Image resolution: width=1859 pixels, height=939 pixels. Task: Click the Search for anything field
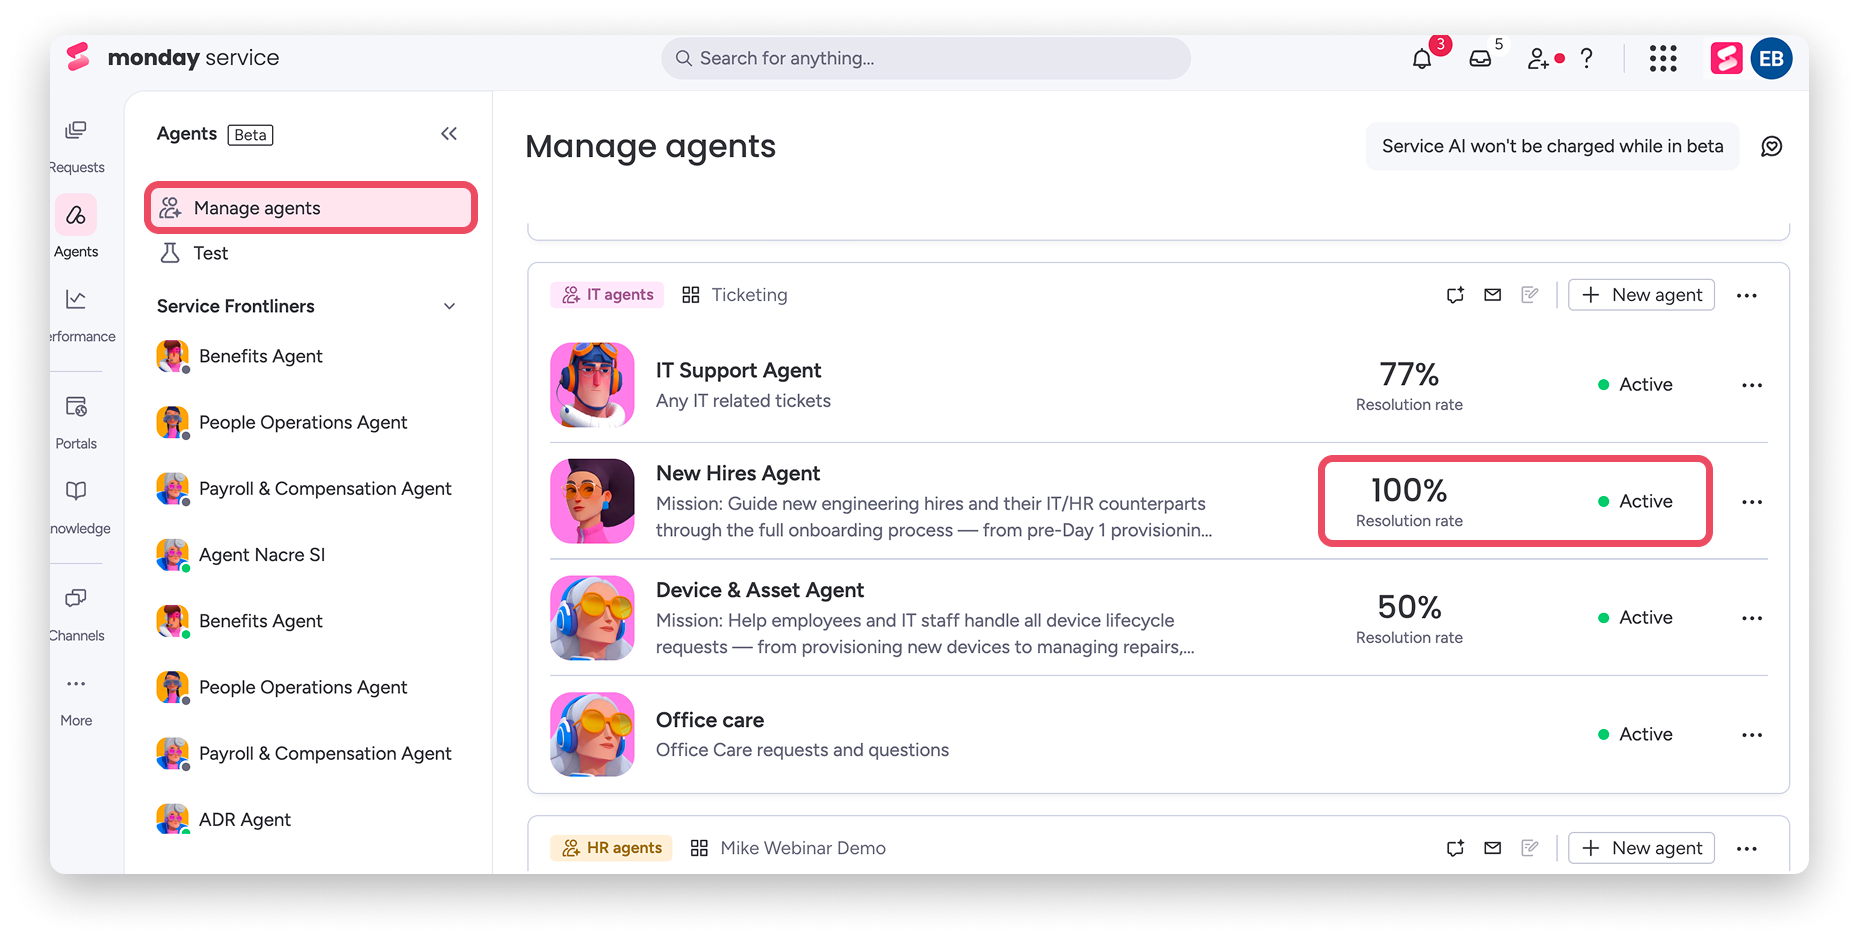[926, 59]
